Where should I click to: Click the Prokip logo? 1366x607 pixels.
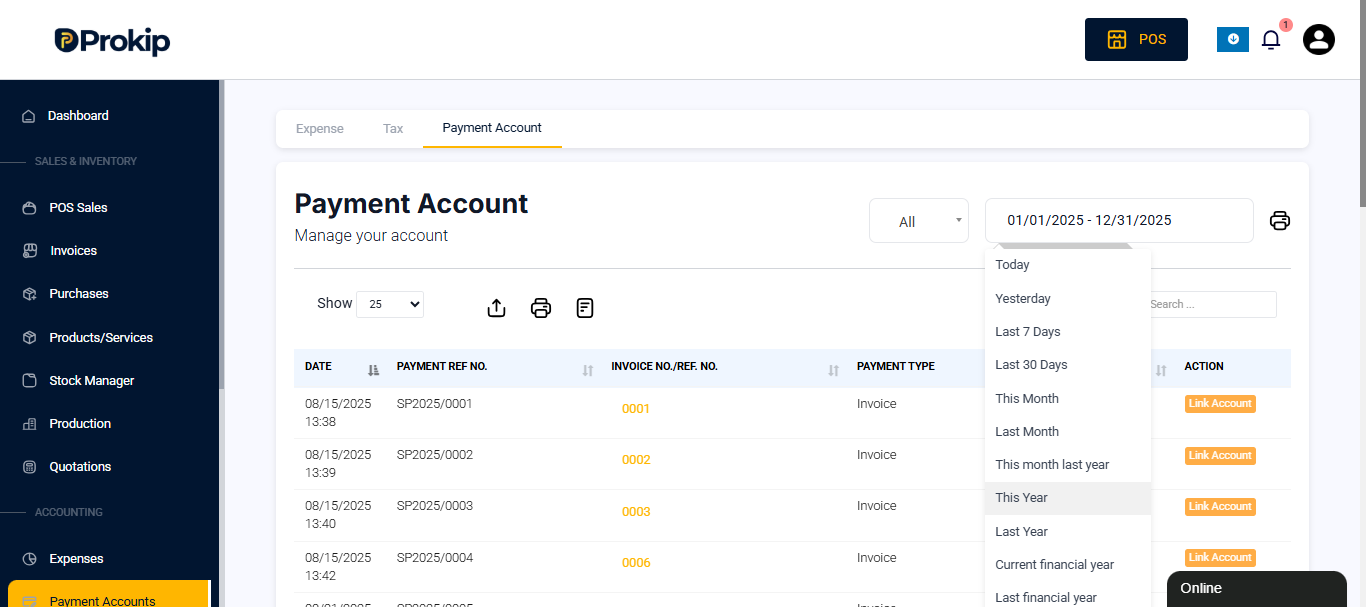(x=112, y=40)
